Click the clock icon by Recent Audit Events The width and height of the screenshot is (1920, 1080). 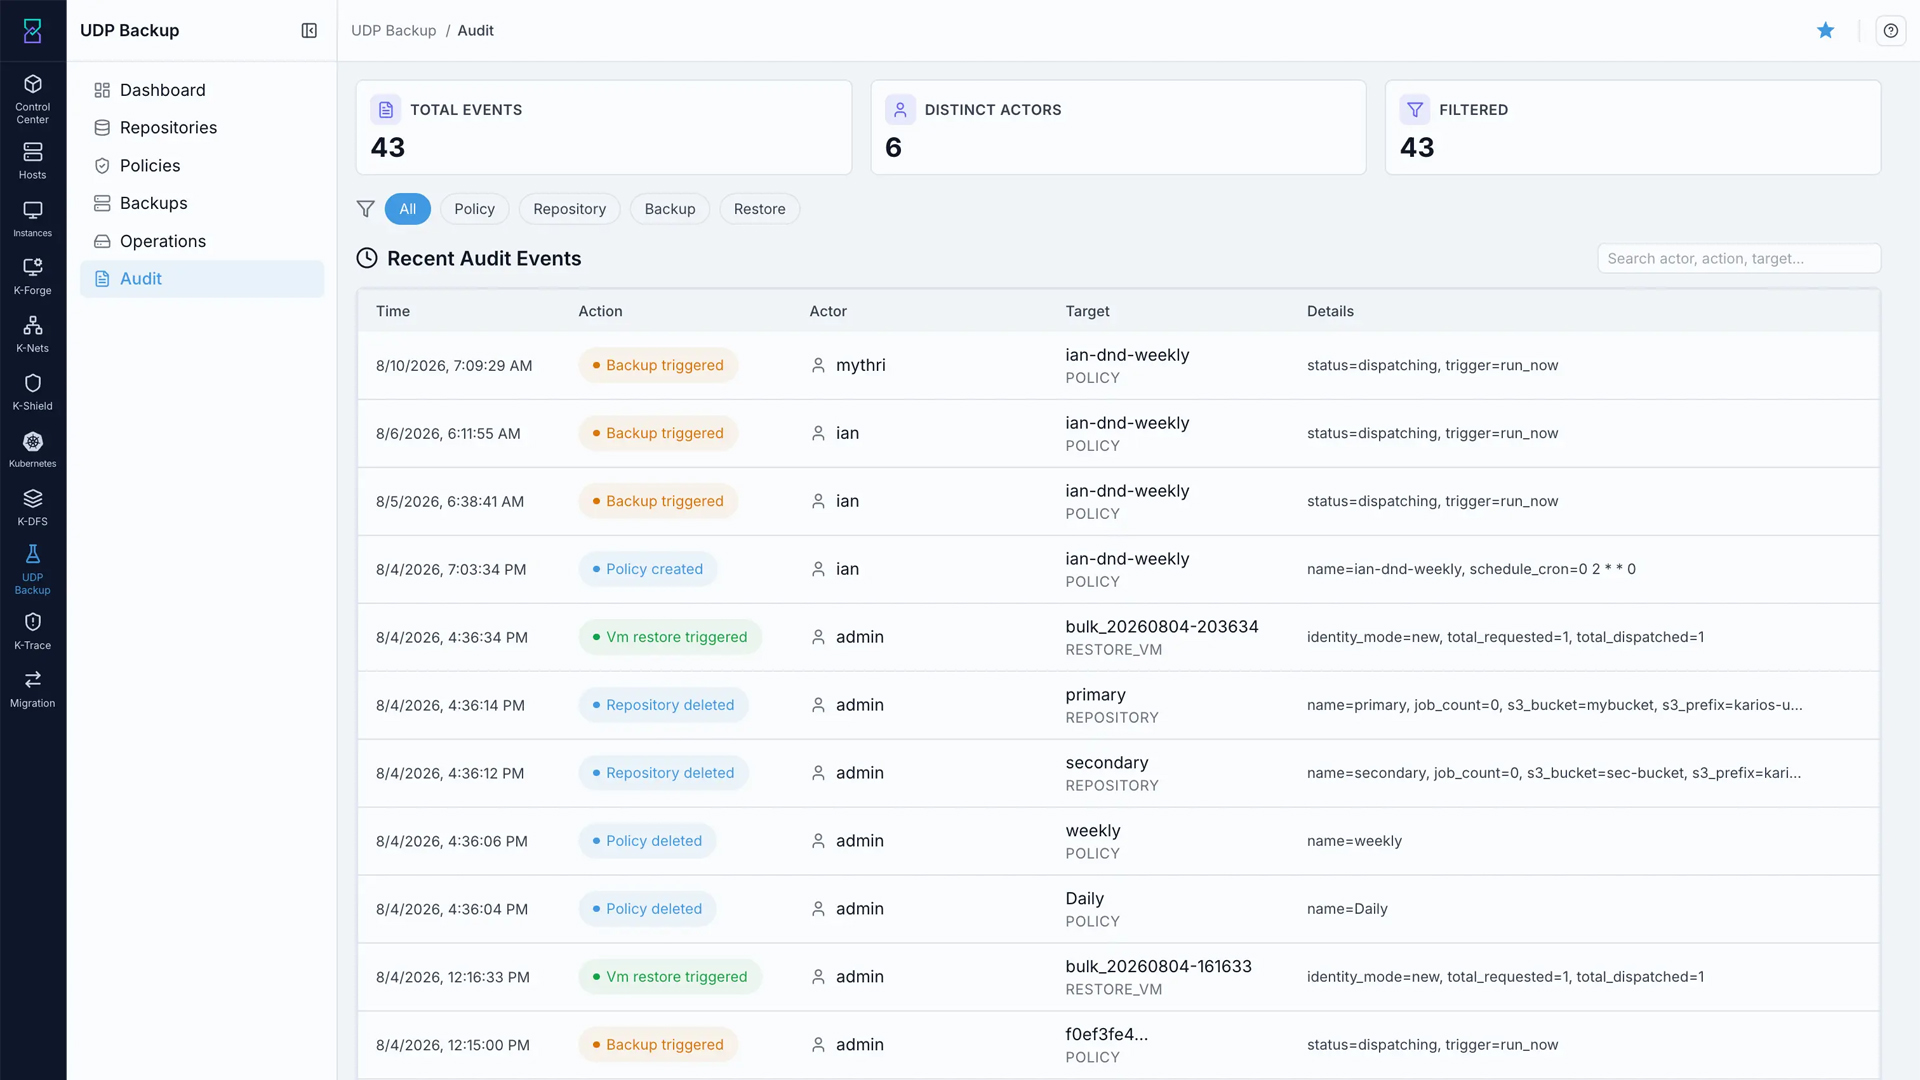click(x=367, y=258)
